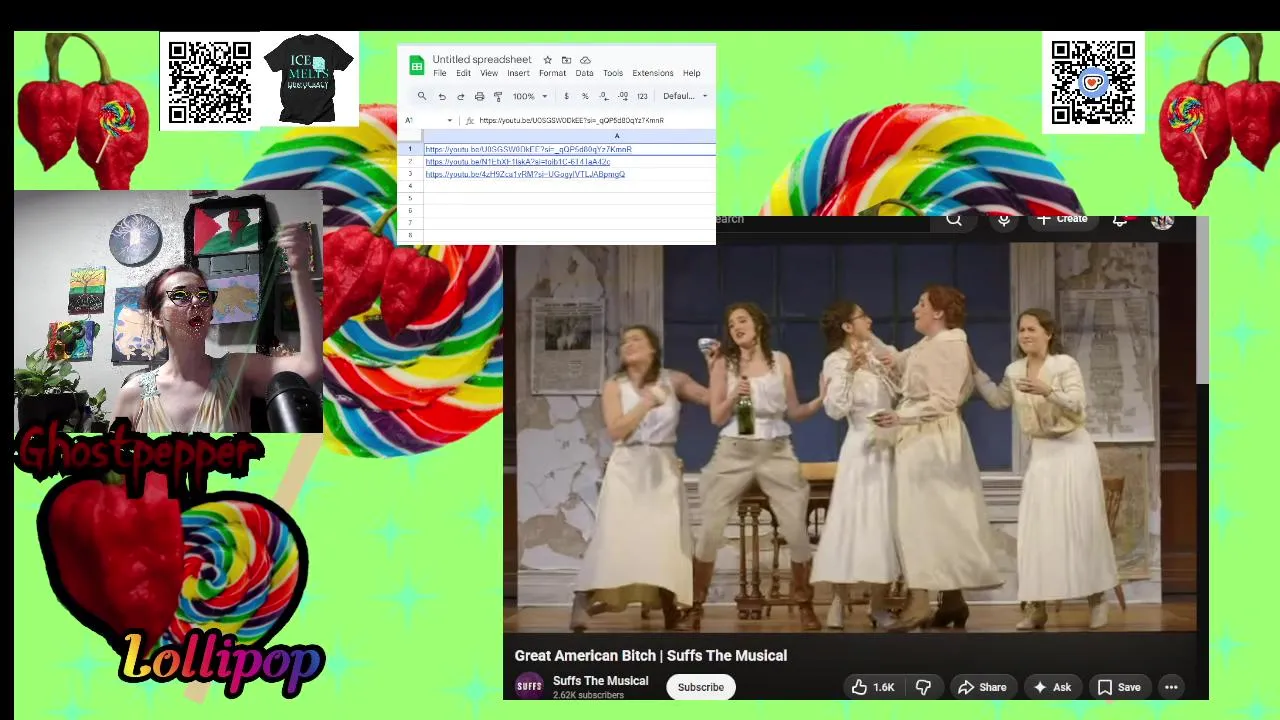Viewport: 1280px width, 720px height.
Task: Click the left QR code beside the shirt
Action: click(x=210, y=82)
